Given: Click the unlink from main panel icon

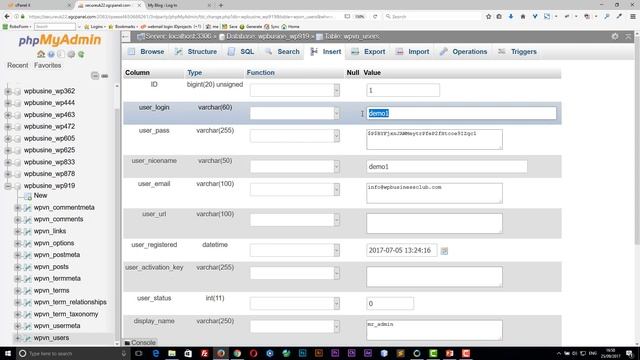Looking at the screenshot, I should point(105,76).
